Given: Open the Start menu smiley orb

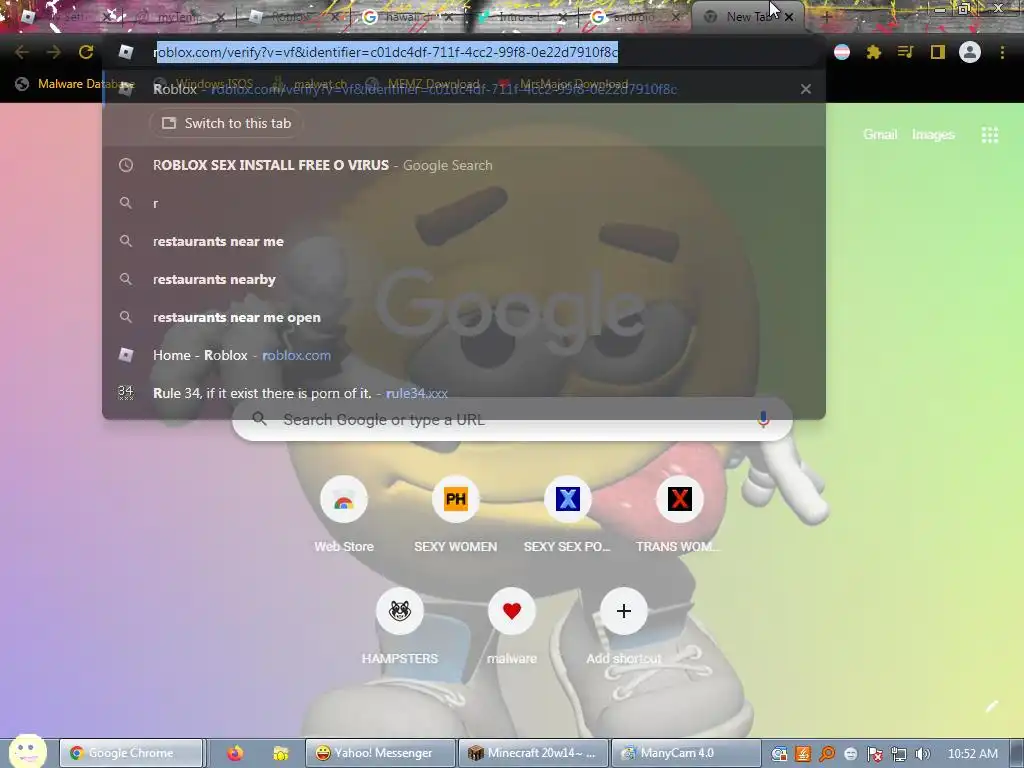Looking at the screenshot, I should click(x=27, y=751).
